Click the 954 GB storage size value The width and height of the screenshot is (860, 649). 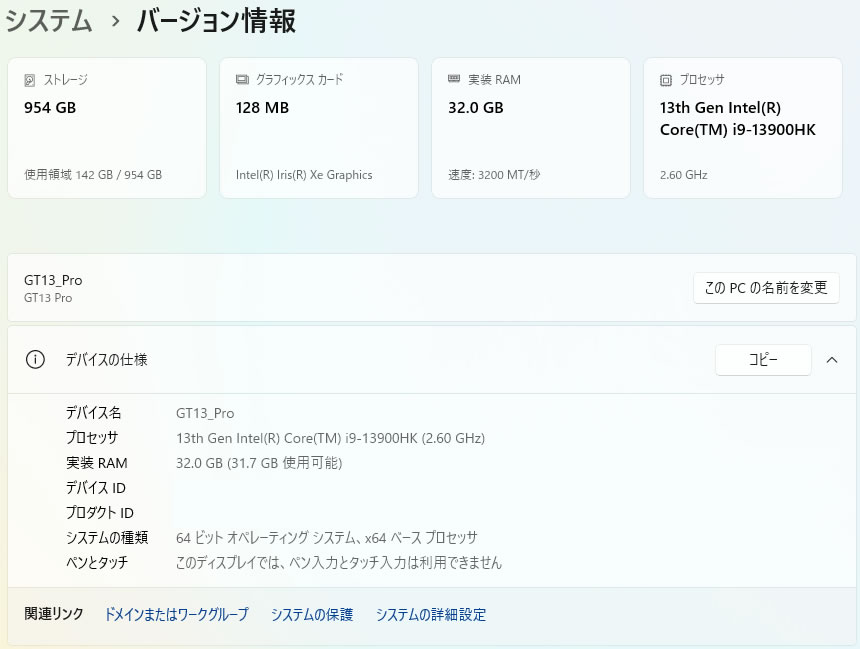point(50,108)
